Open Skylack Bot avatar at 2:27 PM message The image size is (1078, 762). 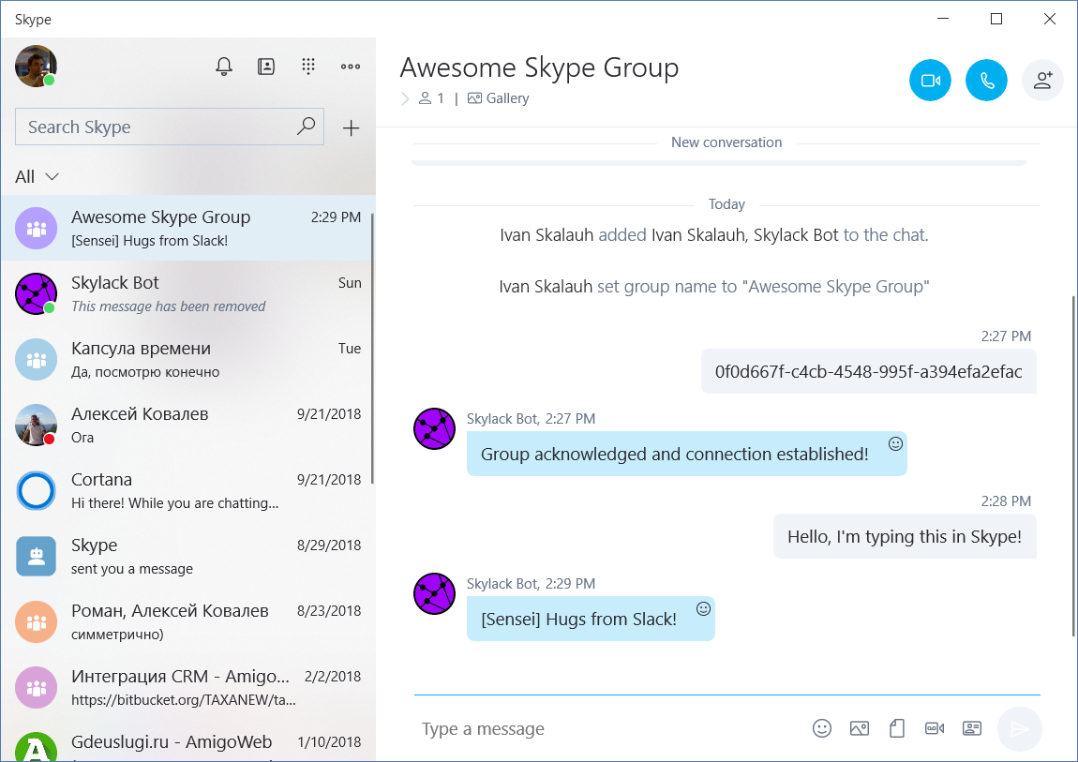[x=434, y=428]
